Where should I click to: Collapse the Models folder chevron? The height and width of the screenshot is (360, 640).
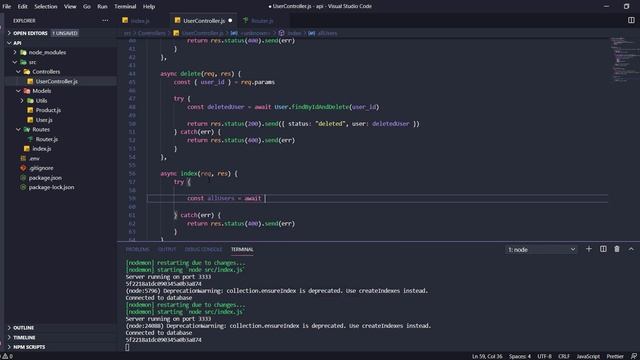[x=18, y=91]
